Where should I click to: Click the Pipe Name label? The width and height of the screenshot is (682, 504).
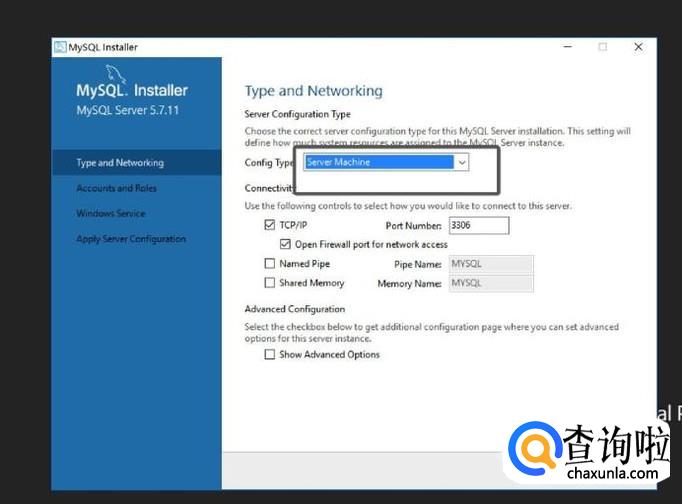pyautogui.click(x=418, y=264)
